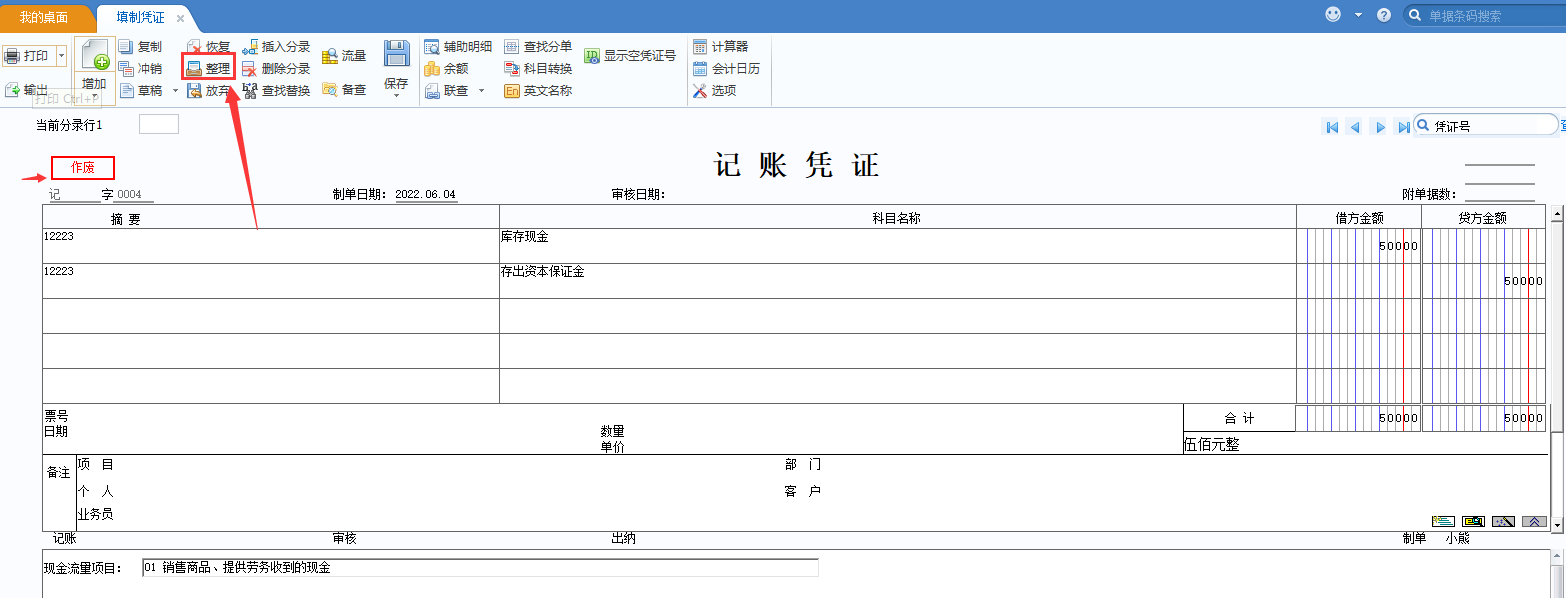Click the 选项 options button
The height and width of the screenshot is (598, 1566).
coord(700,91)
